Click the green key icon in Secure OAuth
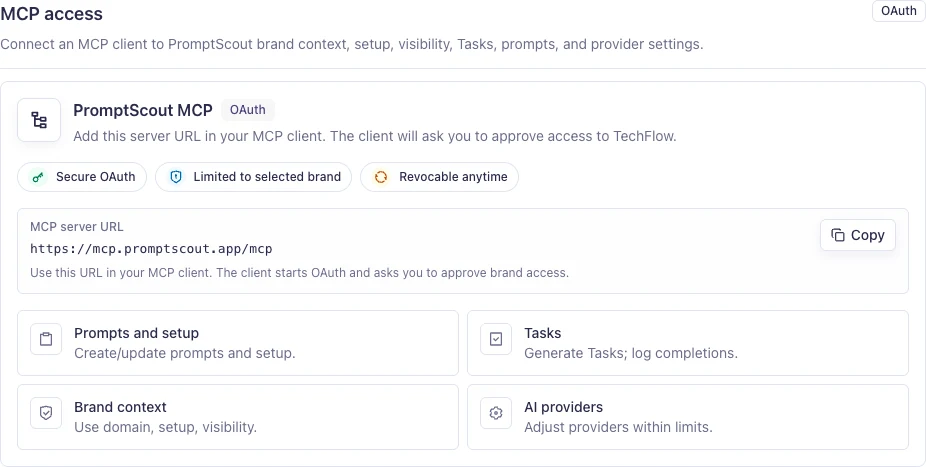Viewport: 926px width, 467px height. (x=38, y=177)
